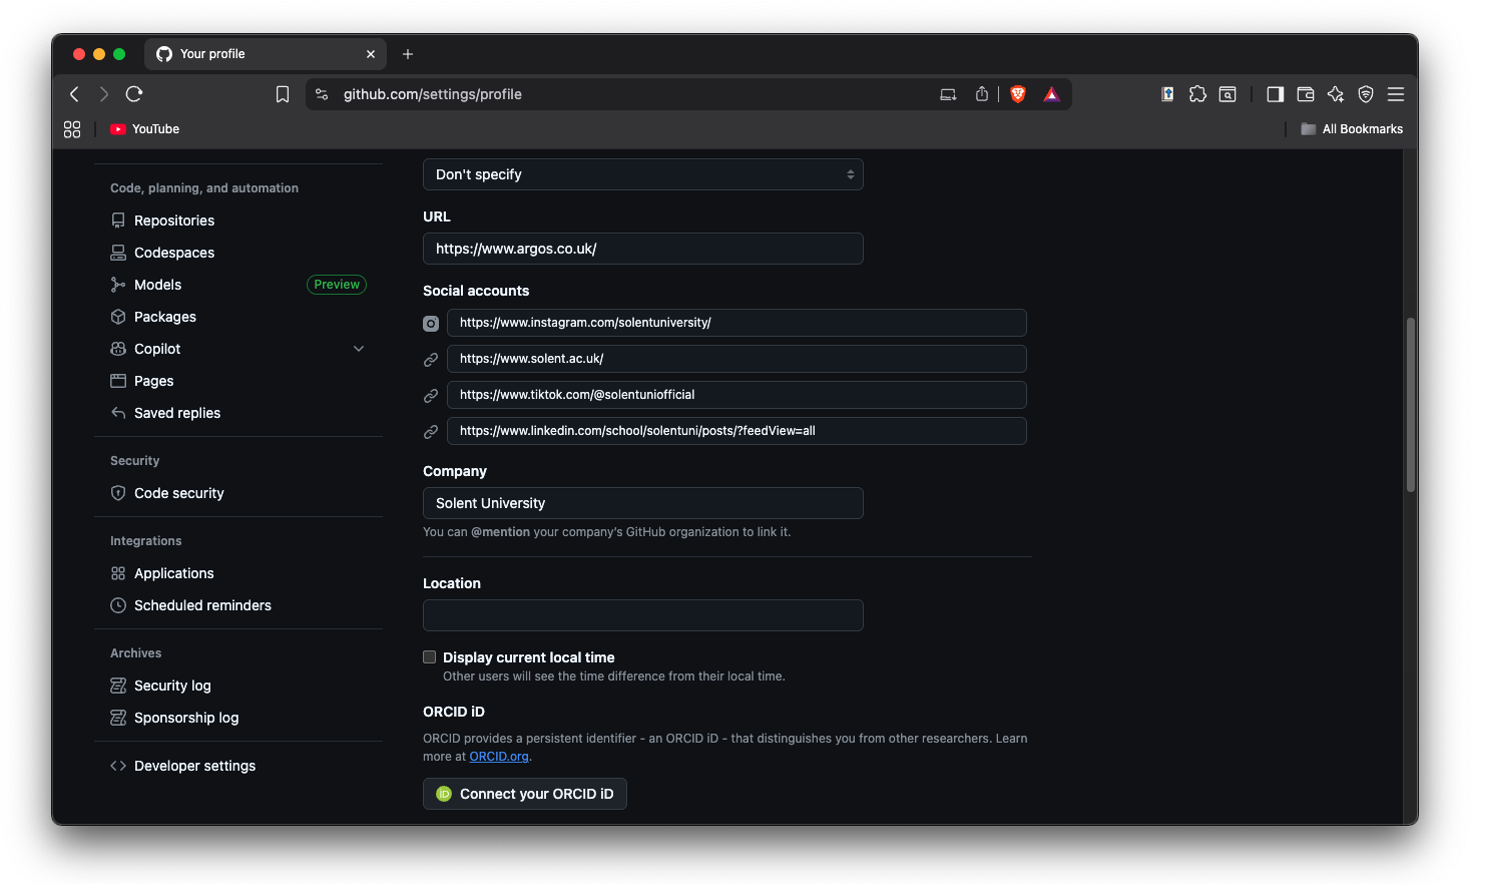Enable Display current local time checkbox
The height and width of the screenshot is (884, 1511).
(x=430, y=657)
